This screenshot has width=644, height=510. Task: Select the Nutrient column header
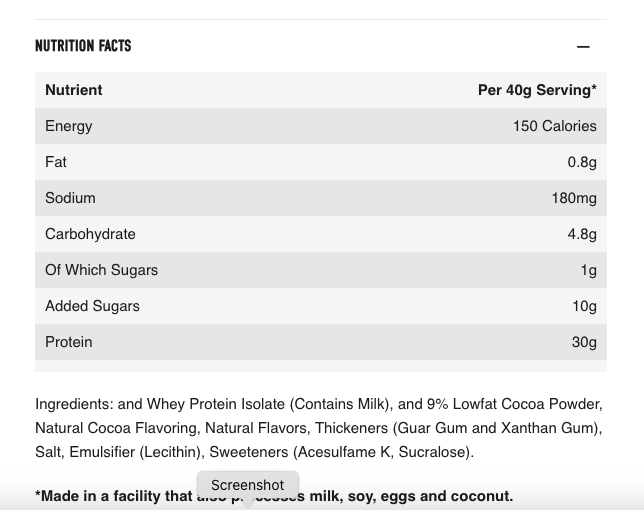(x=74, y=90)
